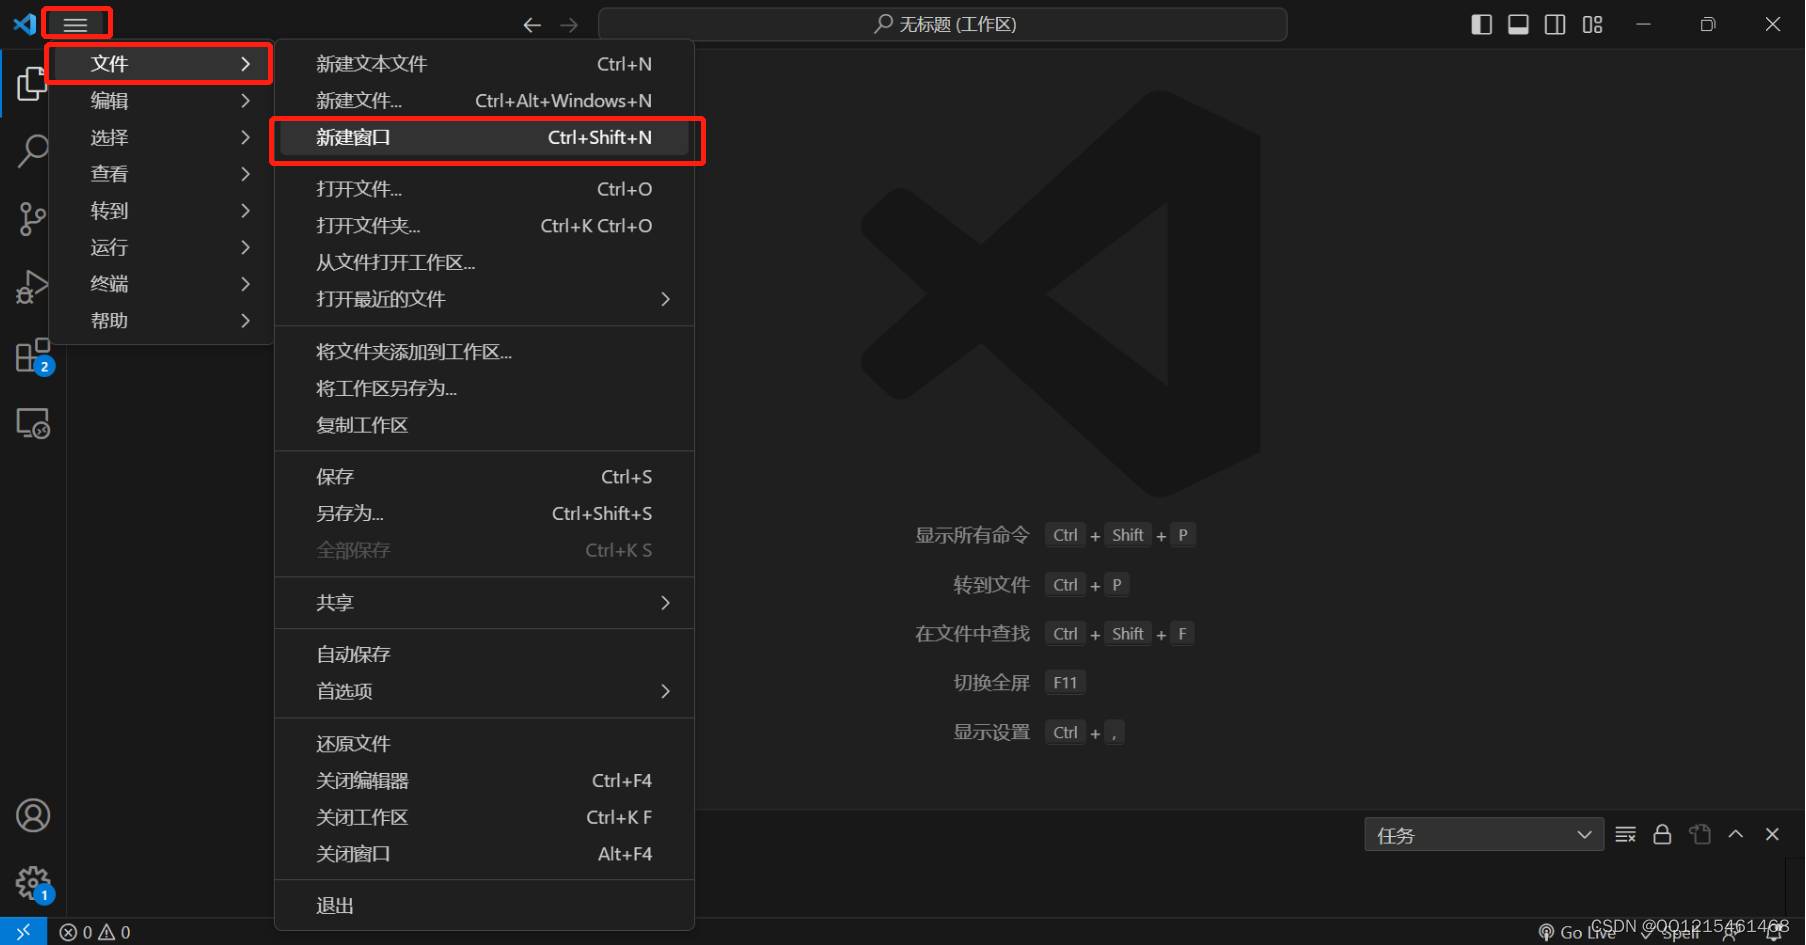1806x945 pixels.
Task: Go back with the left arrow
Action: pos(532,25)
